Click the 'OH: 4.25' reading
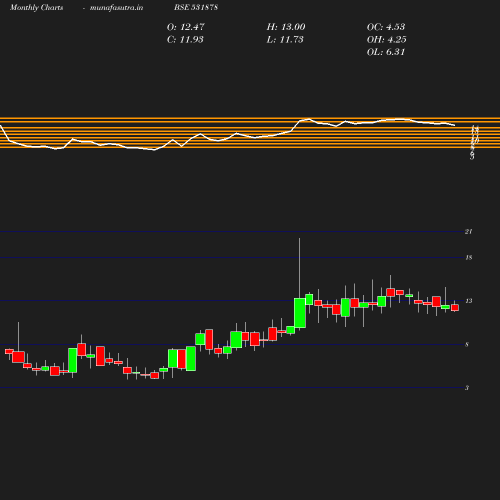This screenshot has width=500, height=500. pyautogui.click(x=387, y=40)
